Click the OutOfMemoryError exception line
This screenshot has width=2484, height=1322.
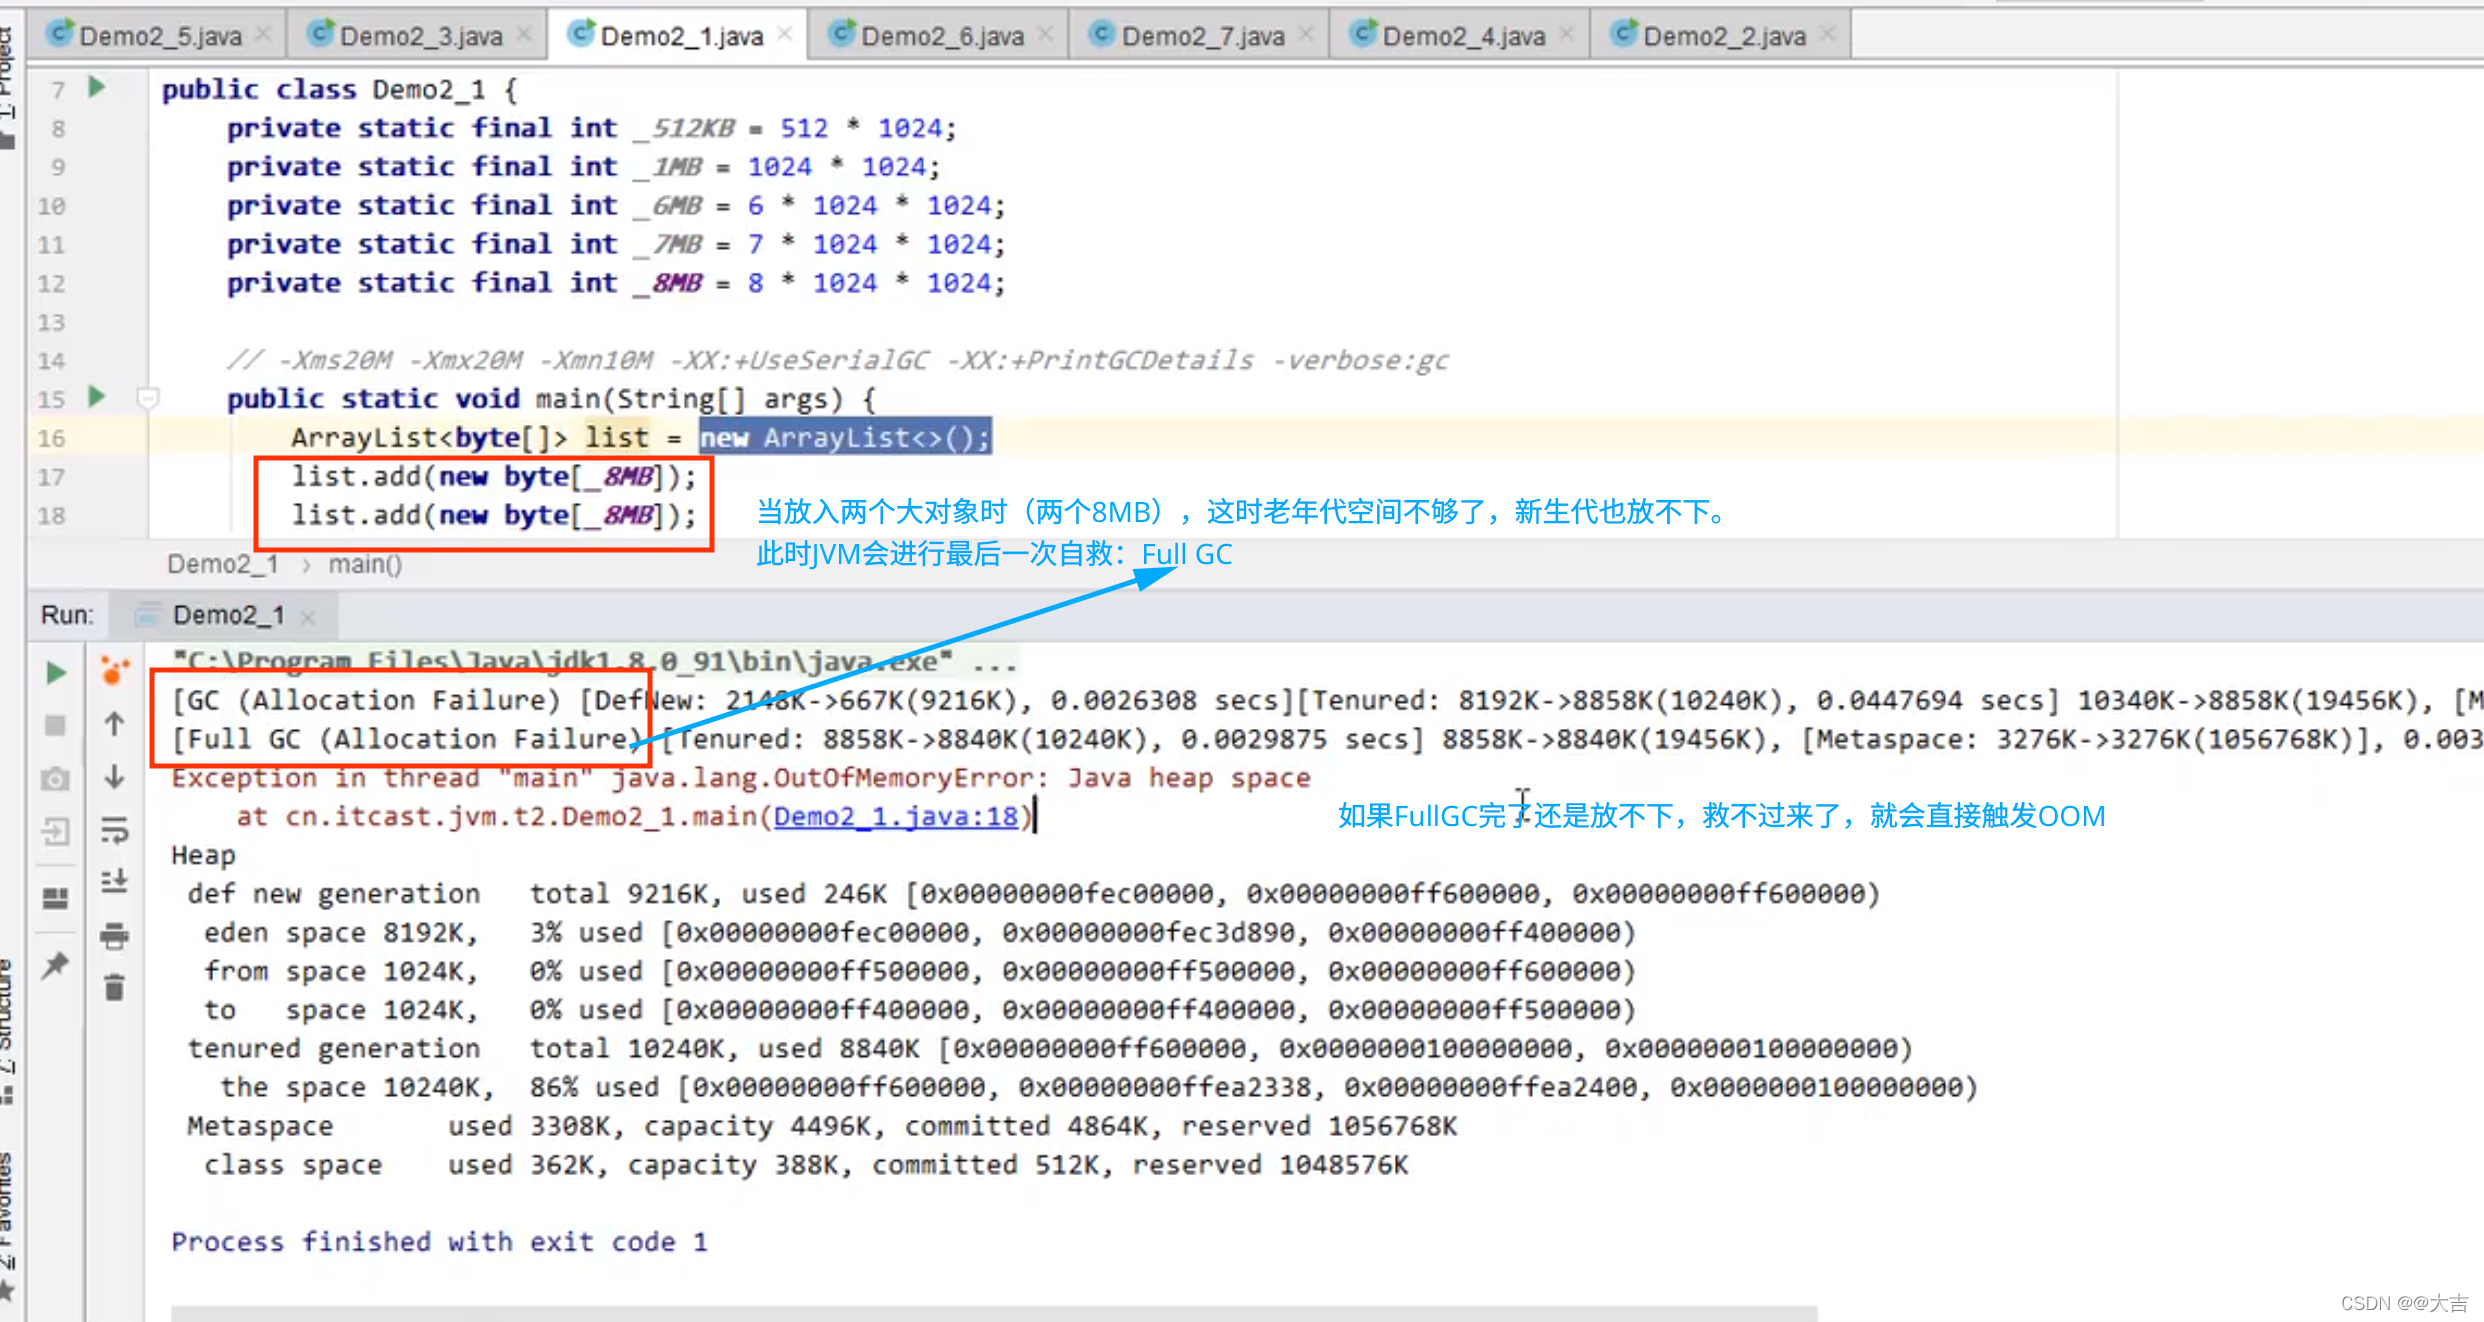coord(740,778)
